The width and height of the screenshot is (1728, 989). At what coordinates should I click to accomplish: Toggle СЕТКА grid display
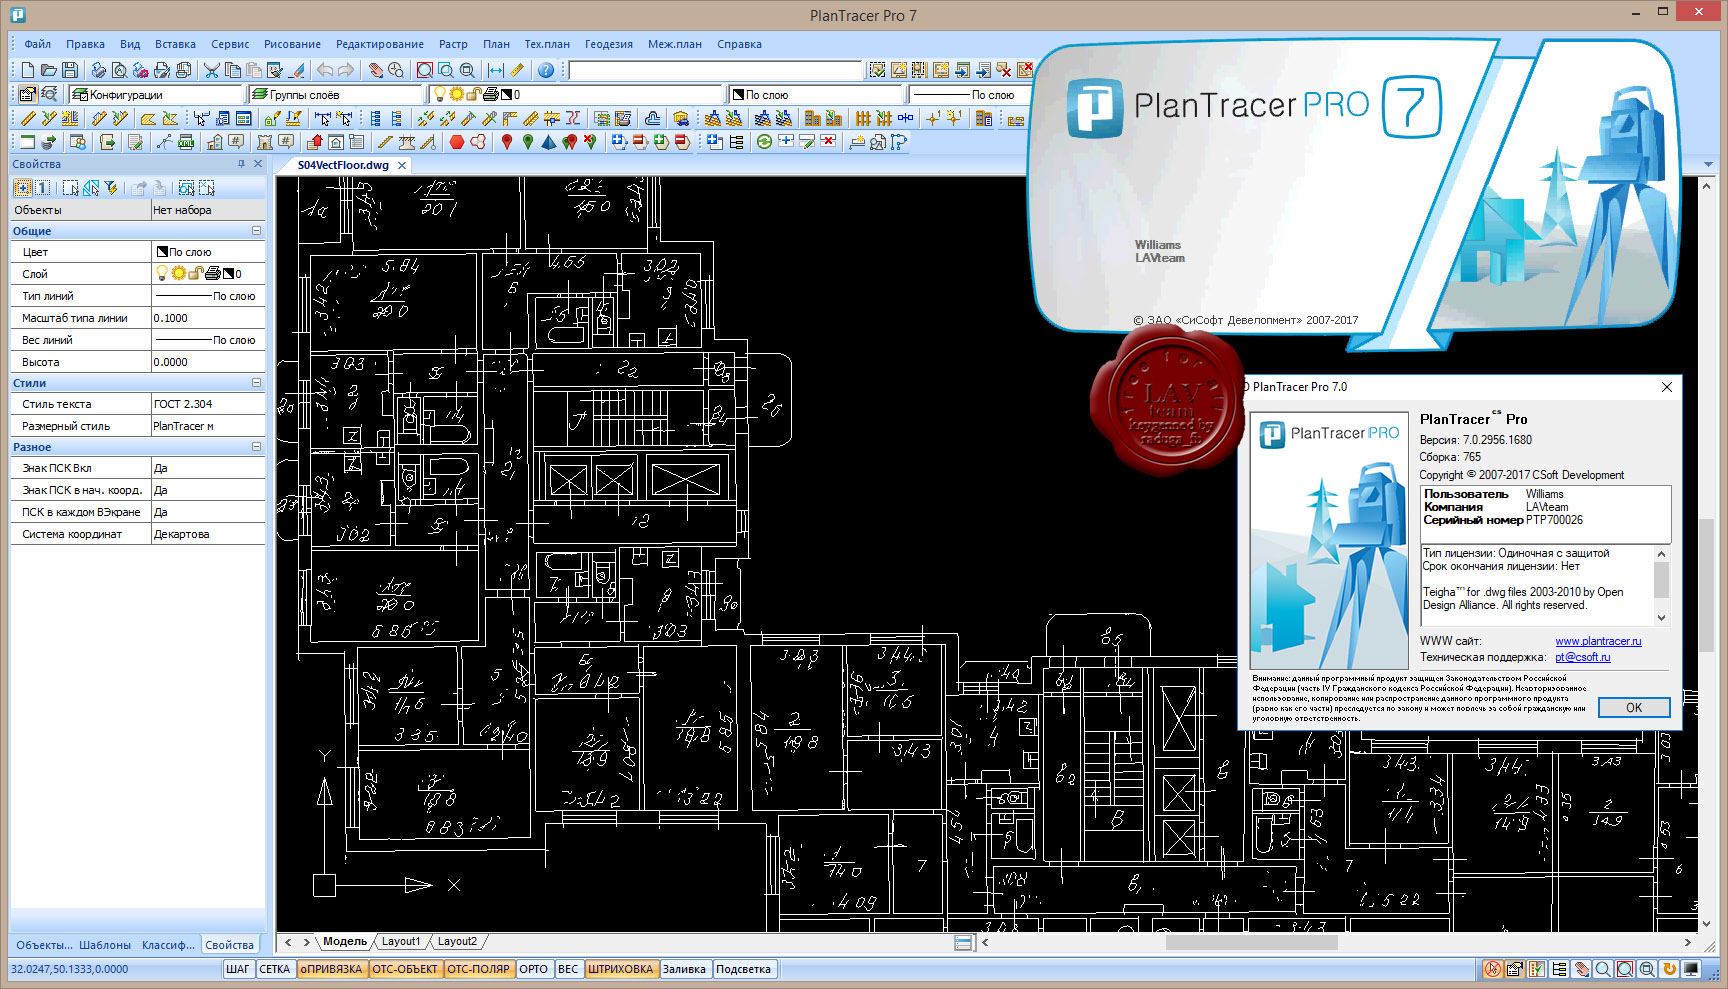tap(274, 969)
